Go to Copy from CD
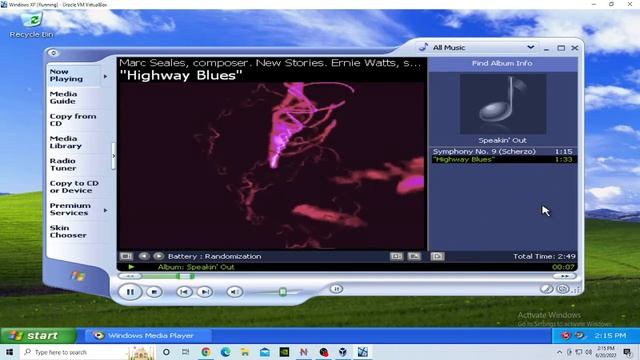Image resolution: width=640 pixels, height=360 pixels. click(x=73, y=120)
